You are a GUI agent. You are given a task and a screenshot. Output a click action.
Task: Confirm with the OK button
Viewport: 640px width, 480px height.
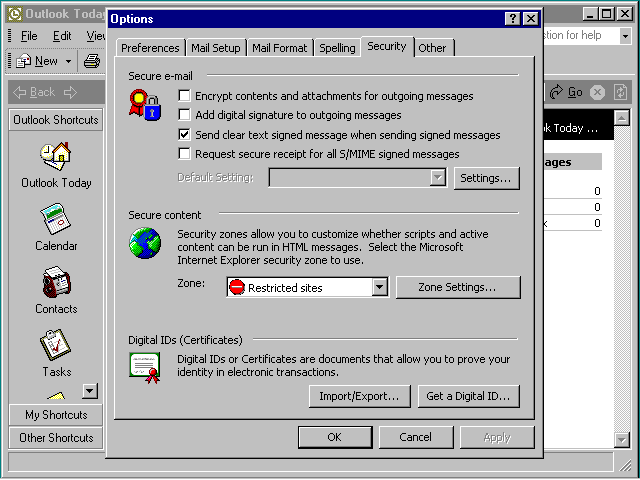pos(335,437)
